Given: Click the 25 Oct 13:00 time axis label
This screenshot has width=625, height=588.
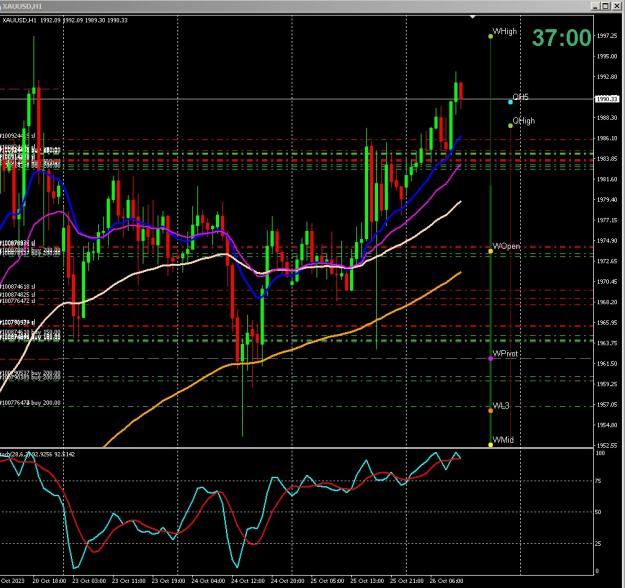Looking at the screenshot, I should pos(367,581).
